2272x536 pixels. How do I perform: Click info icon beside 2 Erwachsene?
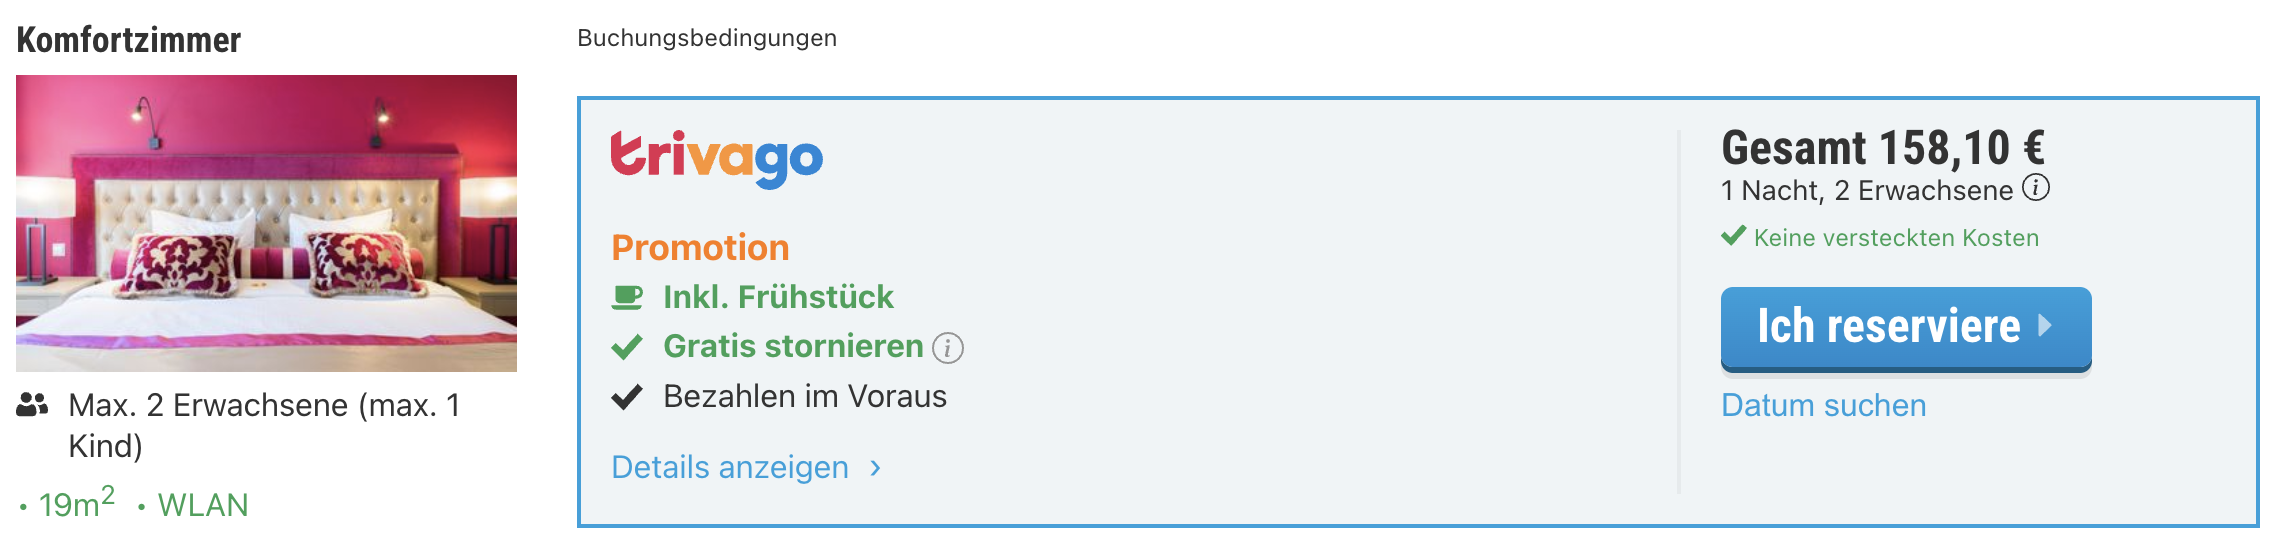[2036, 188]
